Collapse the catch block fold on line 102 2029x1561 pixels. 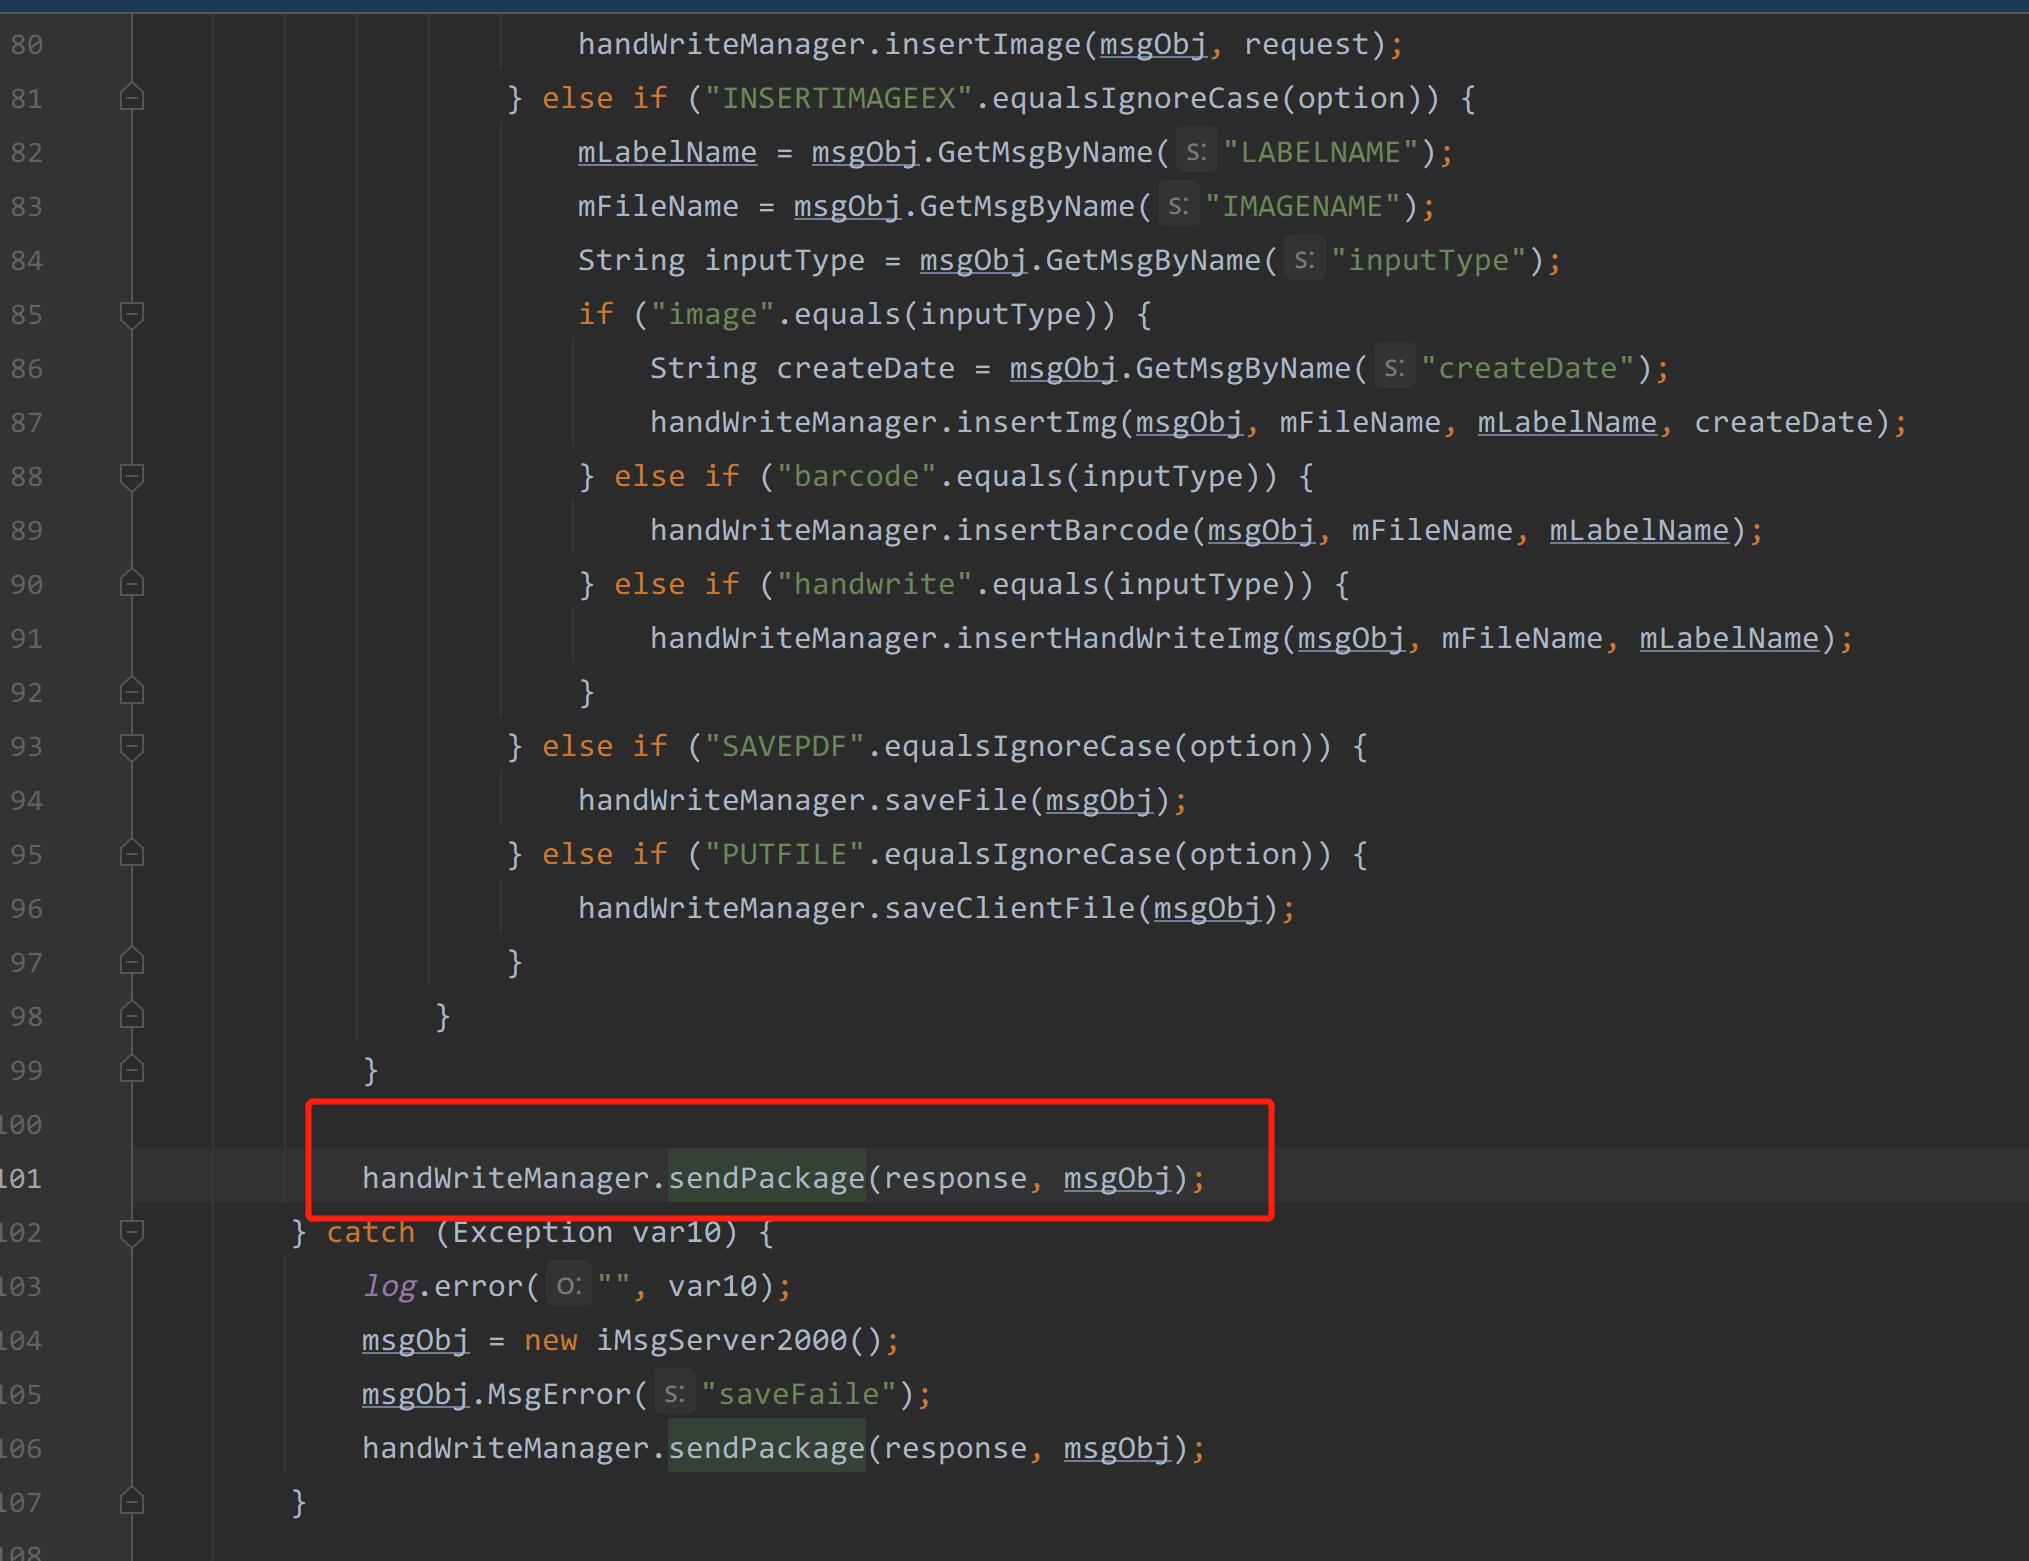[131, 1232]
